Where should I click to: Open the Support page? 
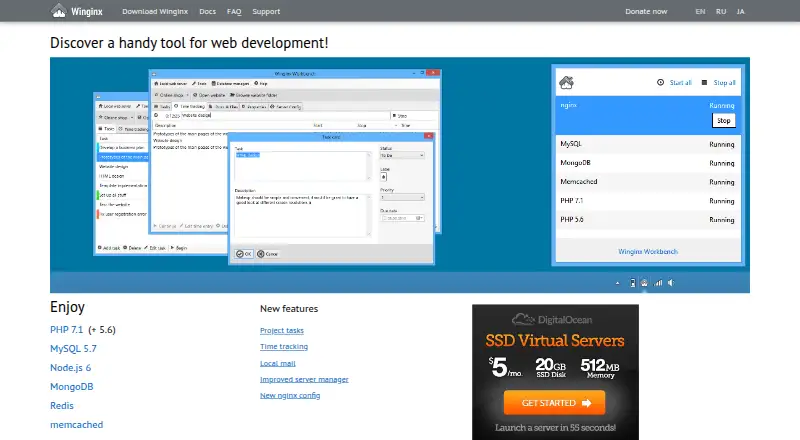point(266,11)
